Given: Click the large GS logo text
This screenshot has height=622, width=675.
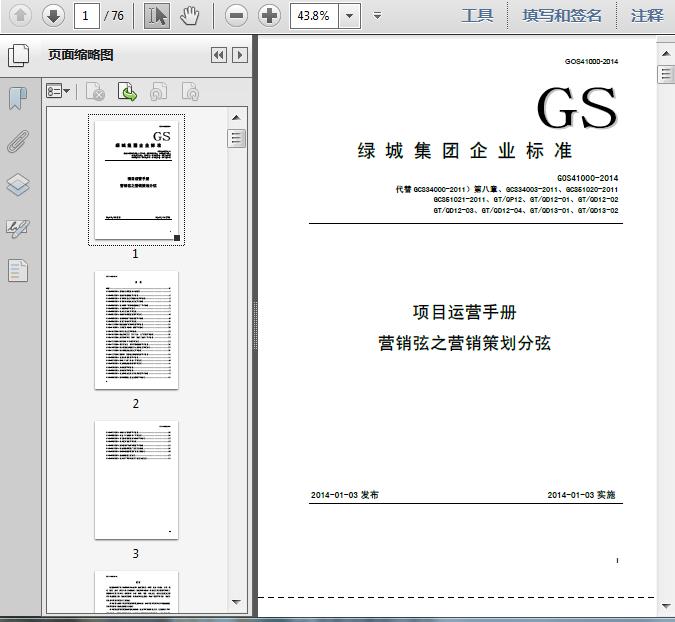Looking at the screenshot, I should coord(577,108).
